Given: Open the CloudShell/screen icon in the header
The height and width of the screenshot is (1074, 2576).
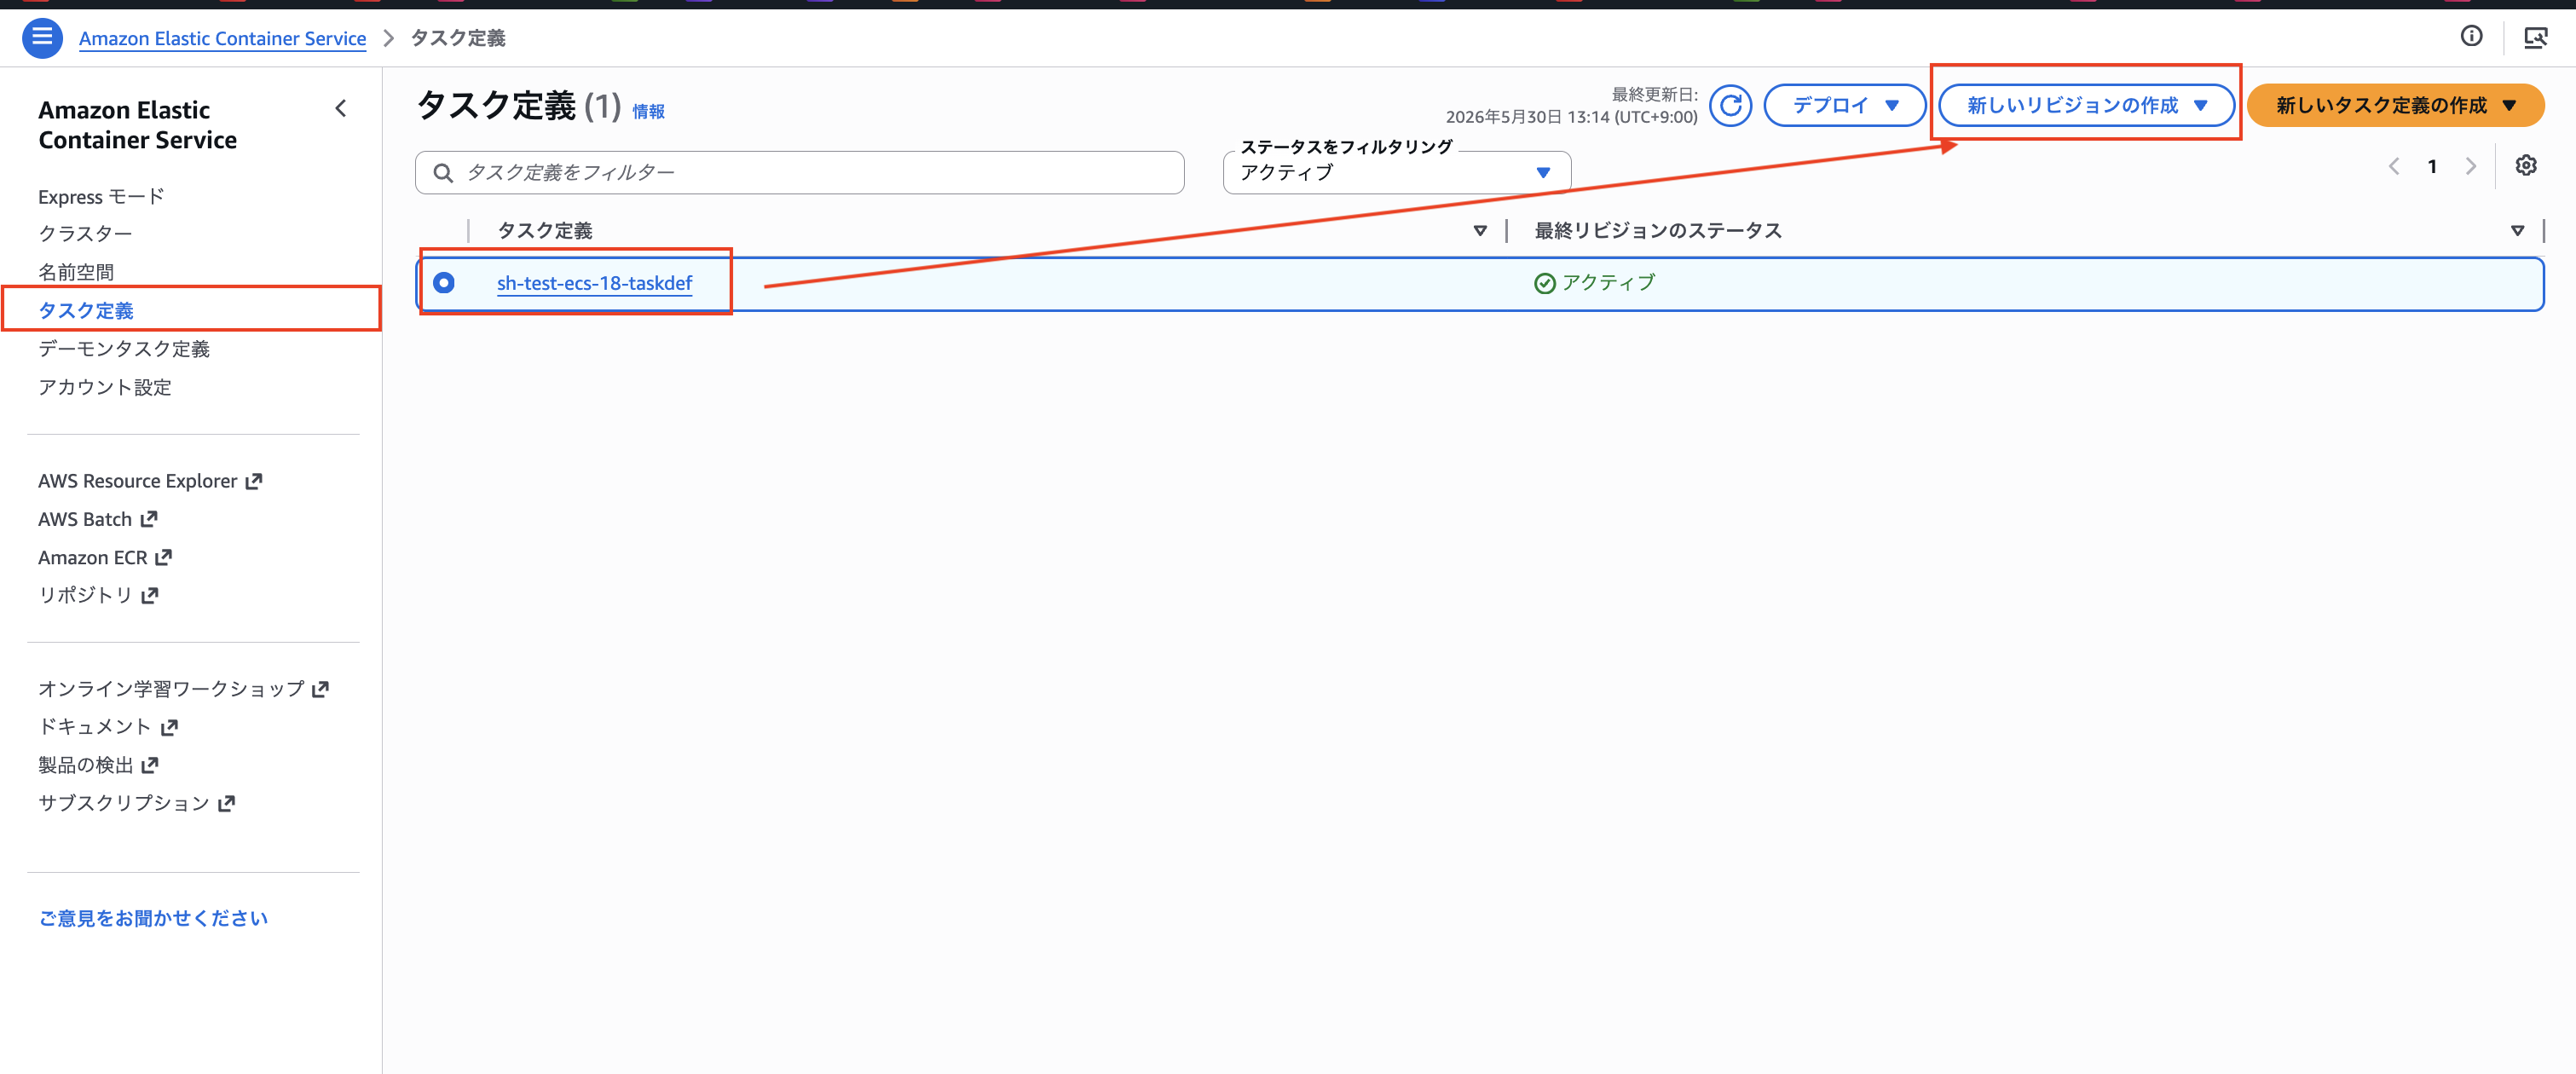Looking at the screenshot, I should pyautogui.click(x=2535, y=38).
